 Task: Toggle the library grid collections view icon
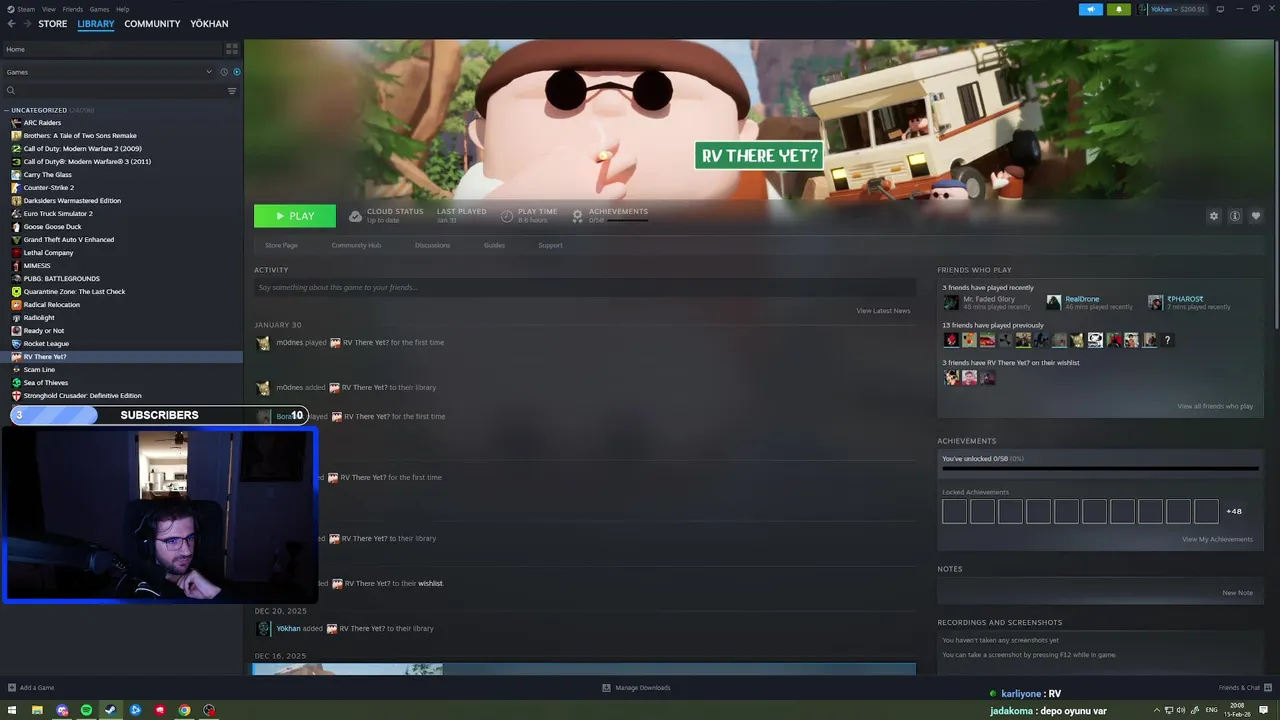[x=232, y=49]
